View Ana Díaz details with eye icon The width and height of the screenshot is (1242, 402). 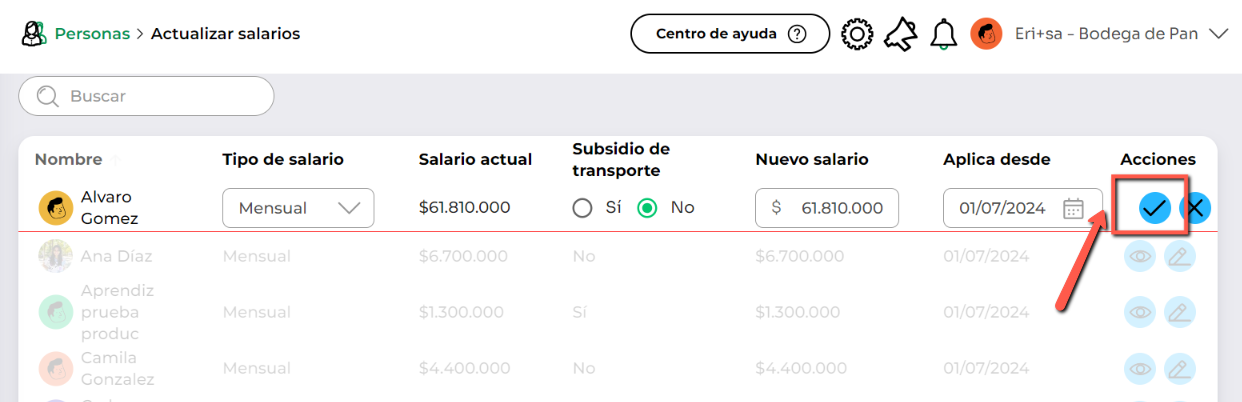[1139, 257]
